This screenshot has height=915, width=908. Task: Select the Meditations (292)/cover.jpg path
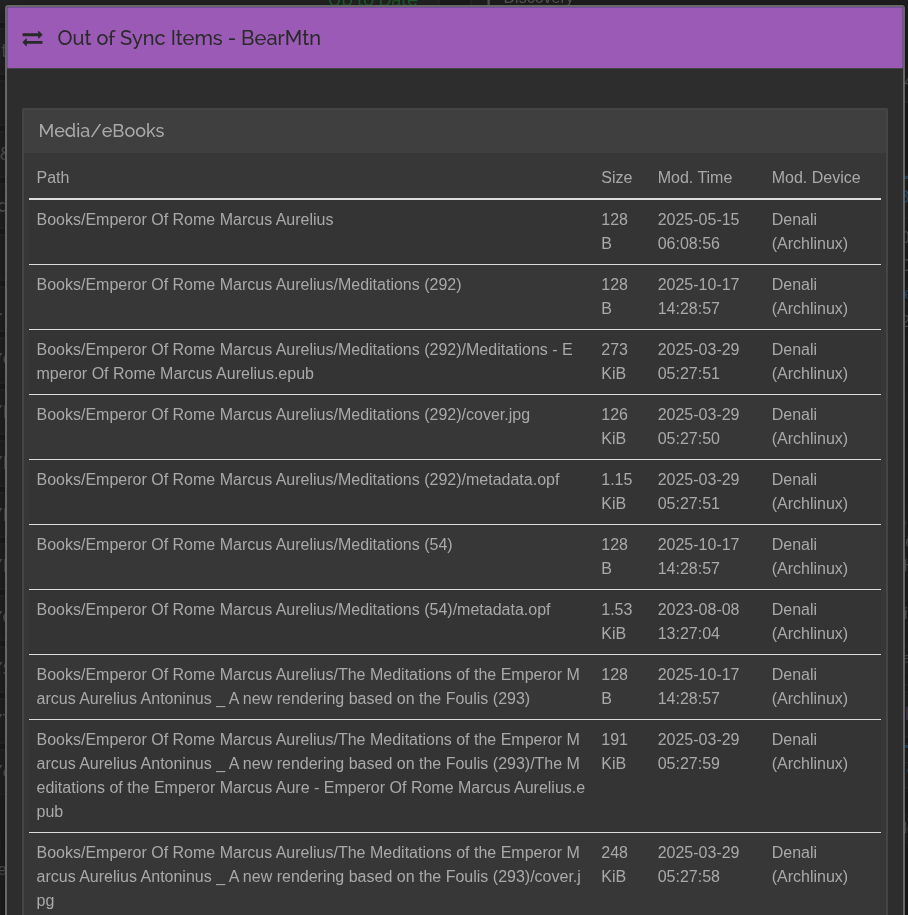[283, 415]
